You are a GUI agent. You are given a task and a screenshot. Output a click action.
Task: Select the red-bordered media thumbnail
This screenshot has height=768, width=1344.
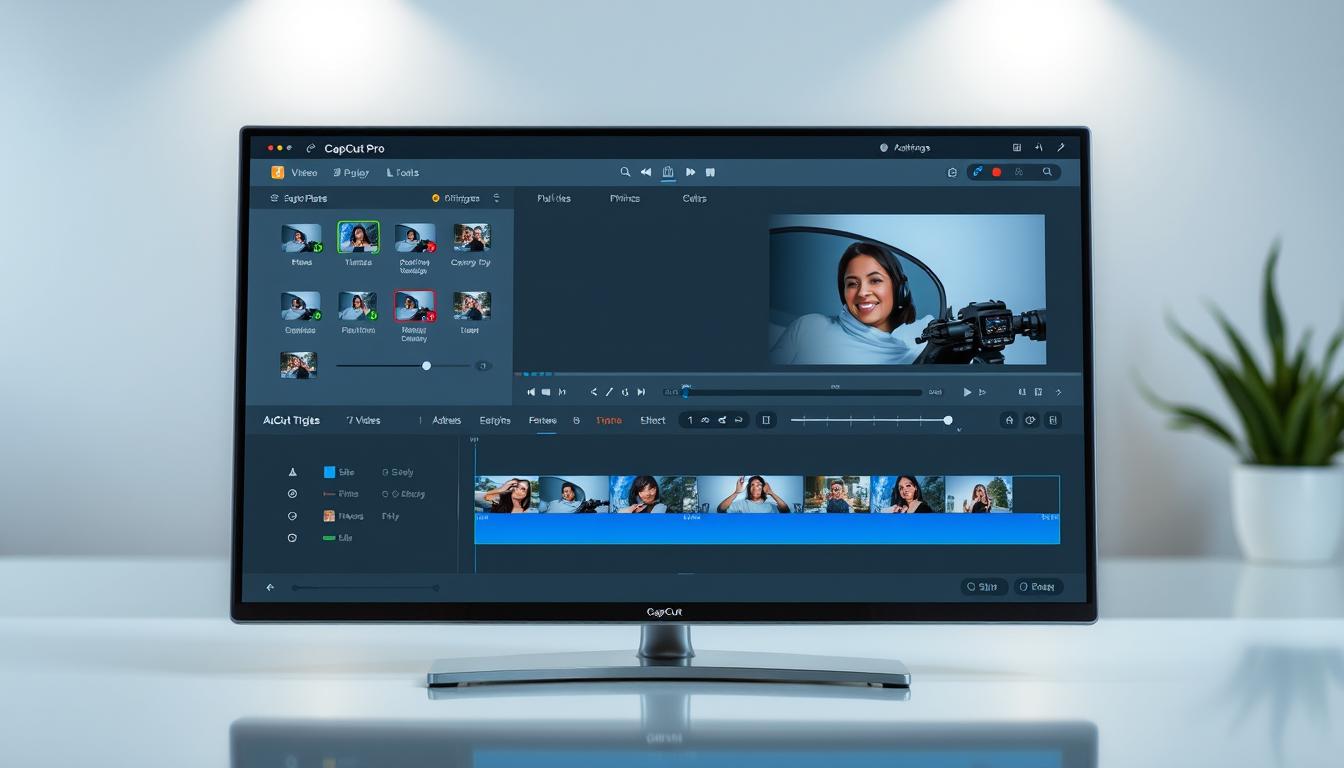(x=414, y=306)
